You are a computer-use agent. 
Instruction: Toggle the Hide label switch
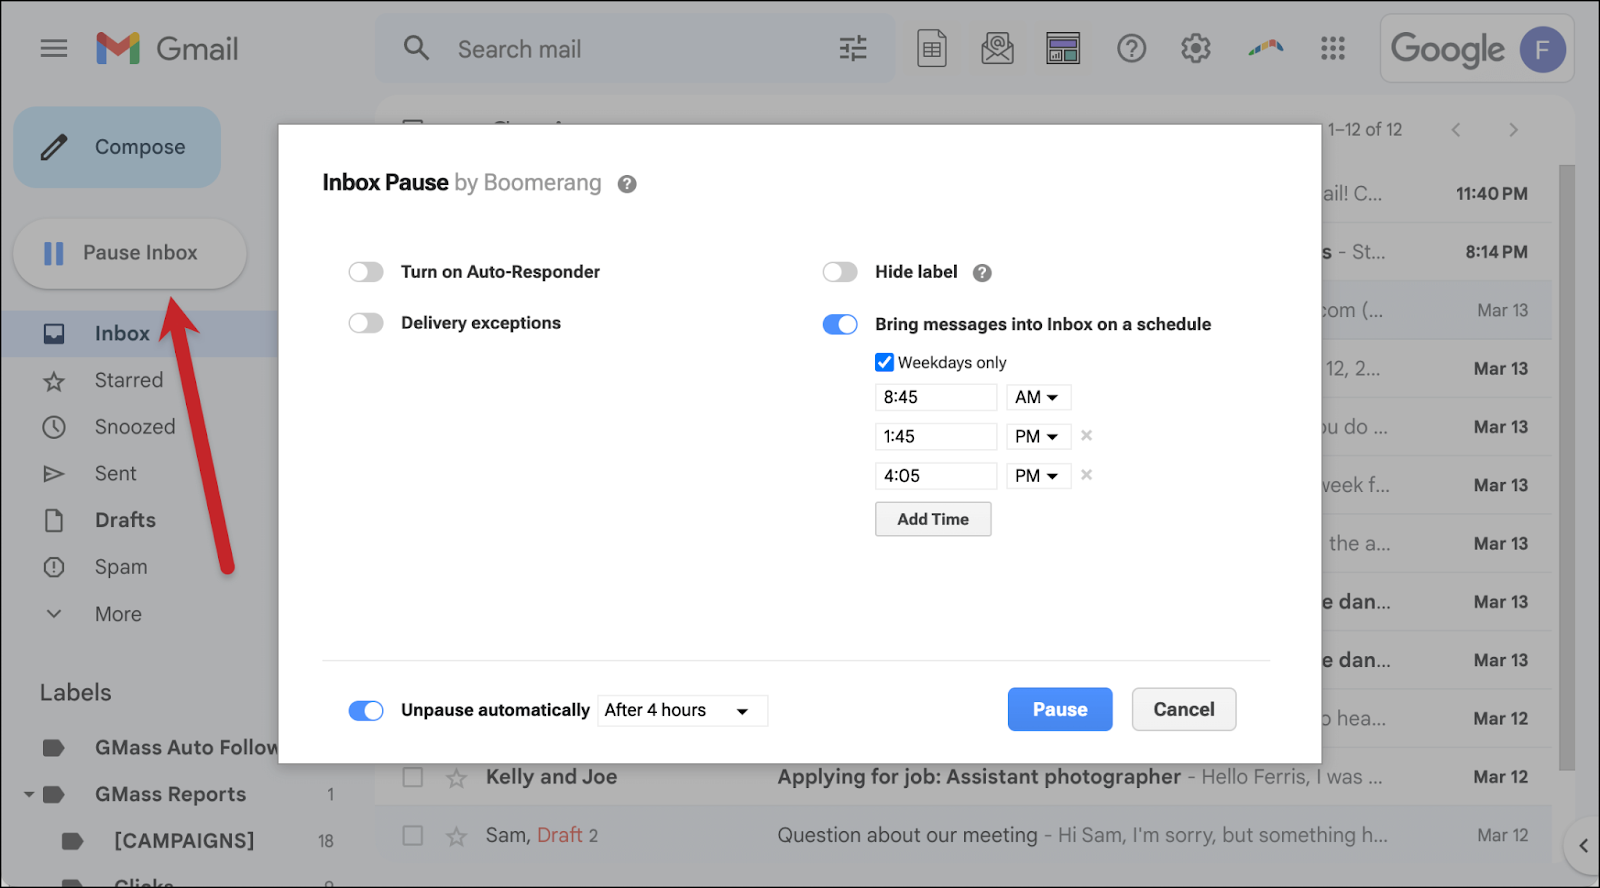[x=840, y=272]
